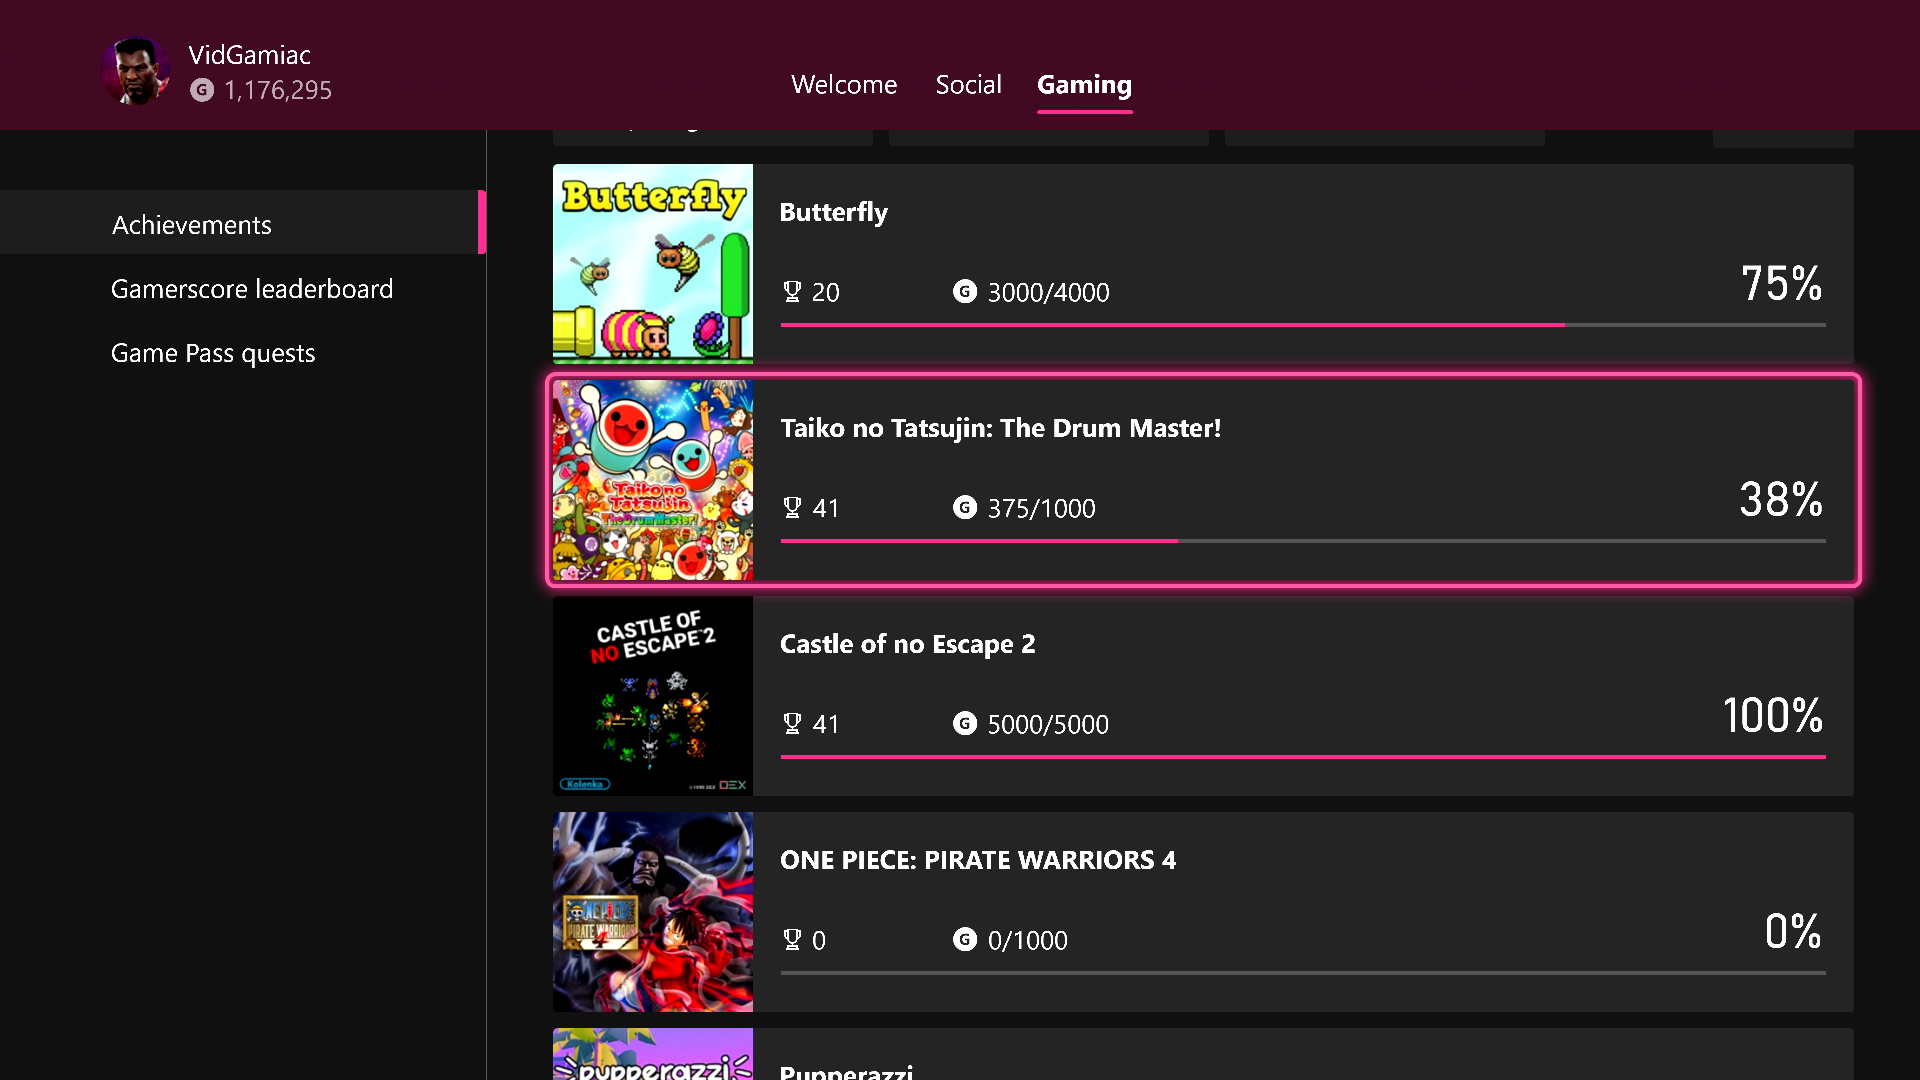Click the 38% completion value
Viewport: 1920px width, 1080px height.
[1781, 500]
